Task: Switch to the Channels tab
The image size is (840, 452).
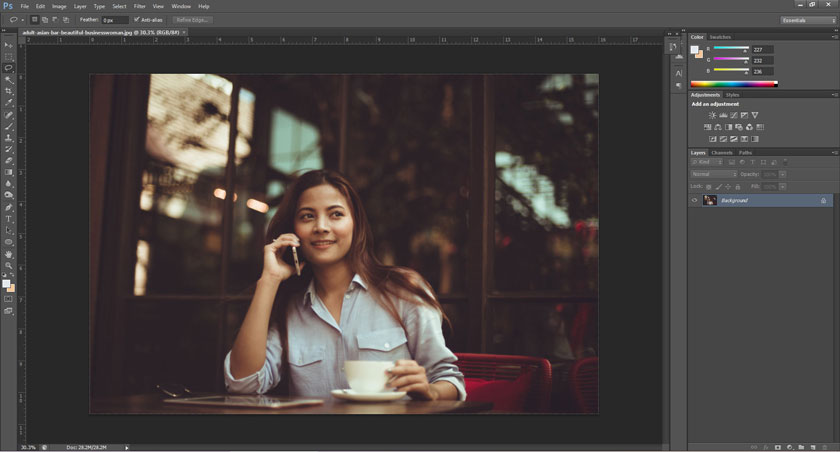Action: pyautogui.click(x=722, y=153)
